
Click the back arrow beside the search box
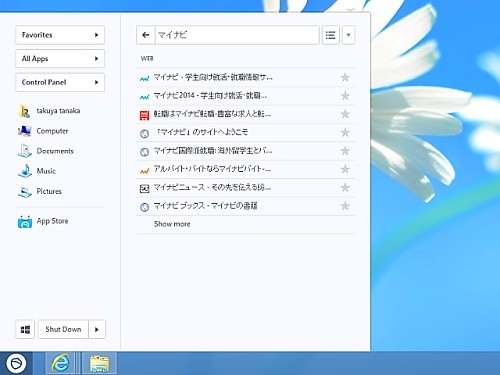(146, 35)
